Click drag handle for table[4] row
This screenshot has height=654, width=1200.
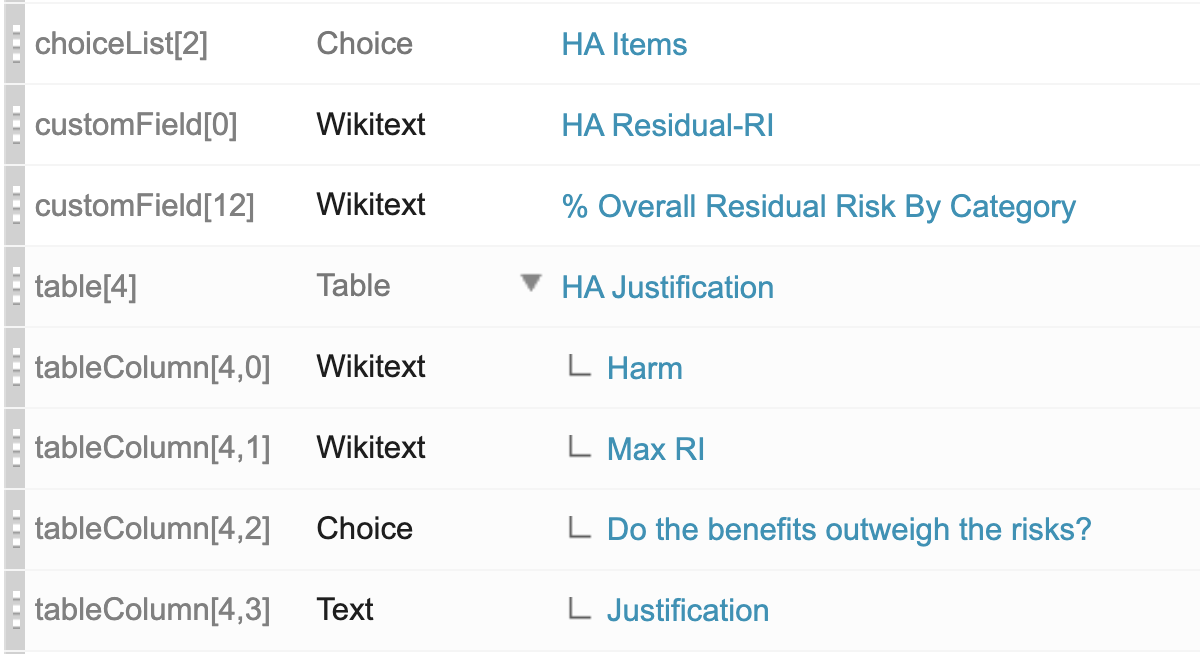tap(14, 287)
